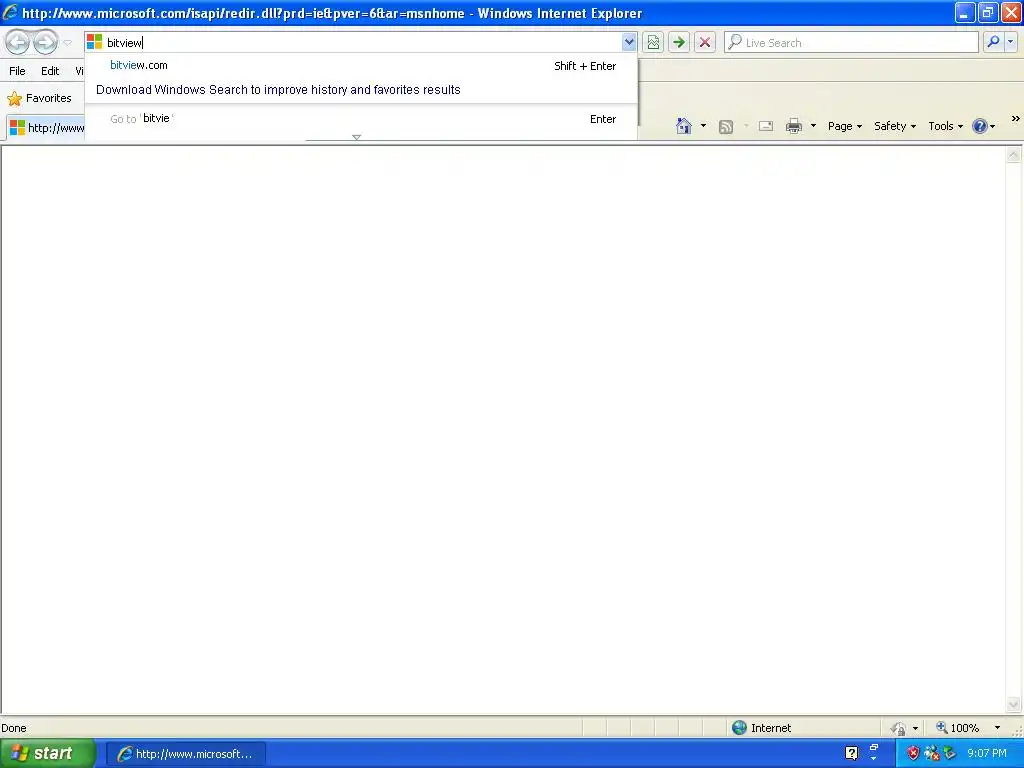Click Download Windows Search suggestion message
Screen dimensions: 1024x768
tap(278, 89)
